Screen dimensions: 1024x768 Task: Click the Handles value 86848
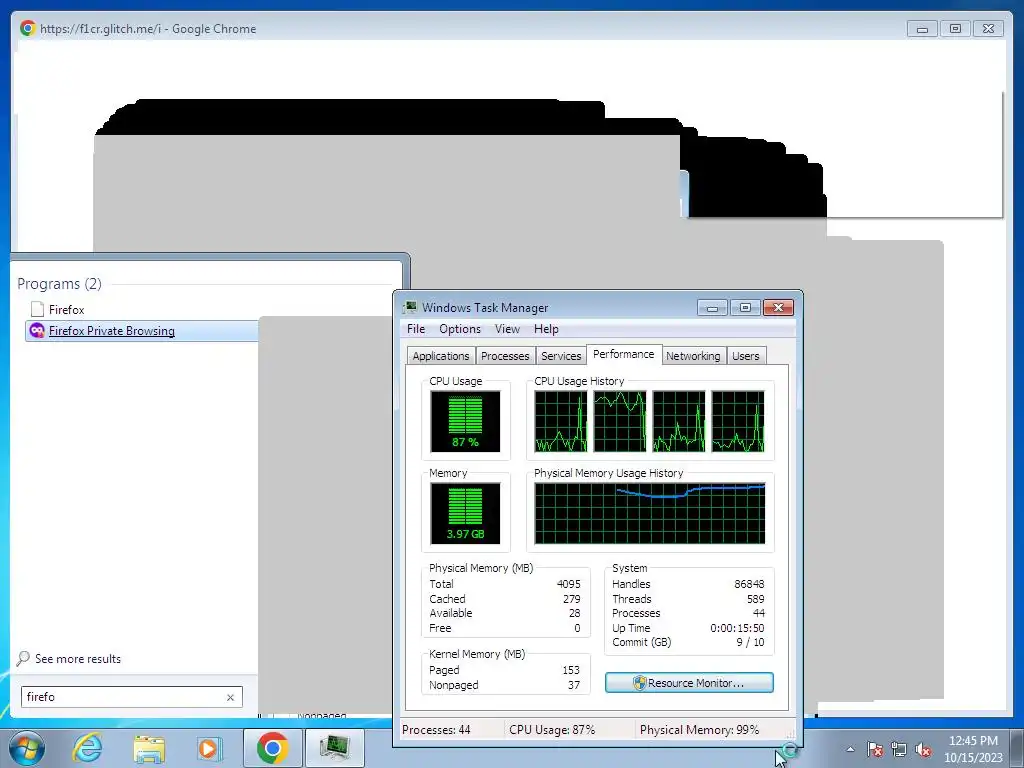coord(749,584)
